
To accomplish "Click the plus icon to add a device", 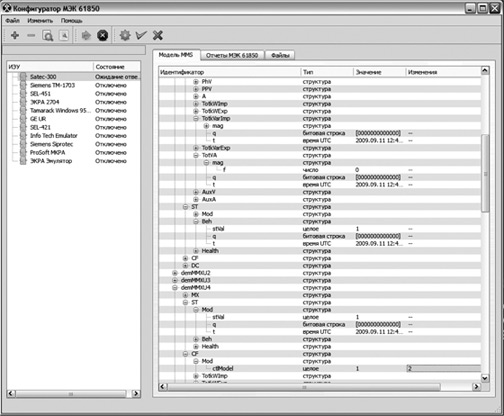I will (x=15, y=35).
